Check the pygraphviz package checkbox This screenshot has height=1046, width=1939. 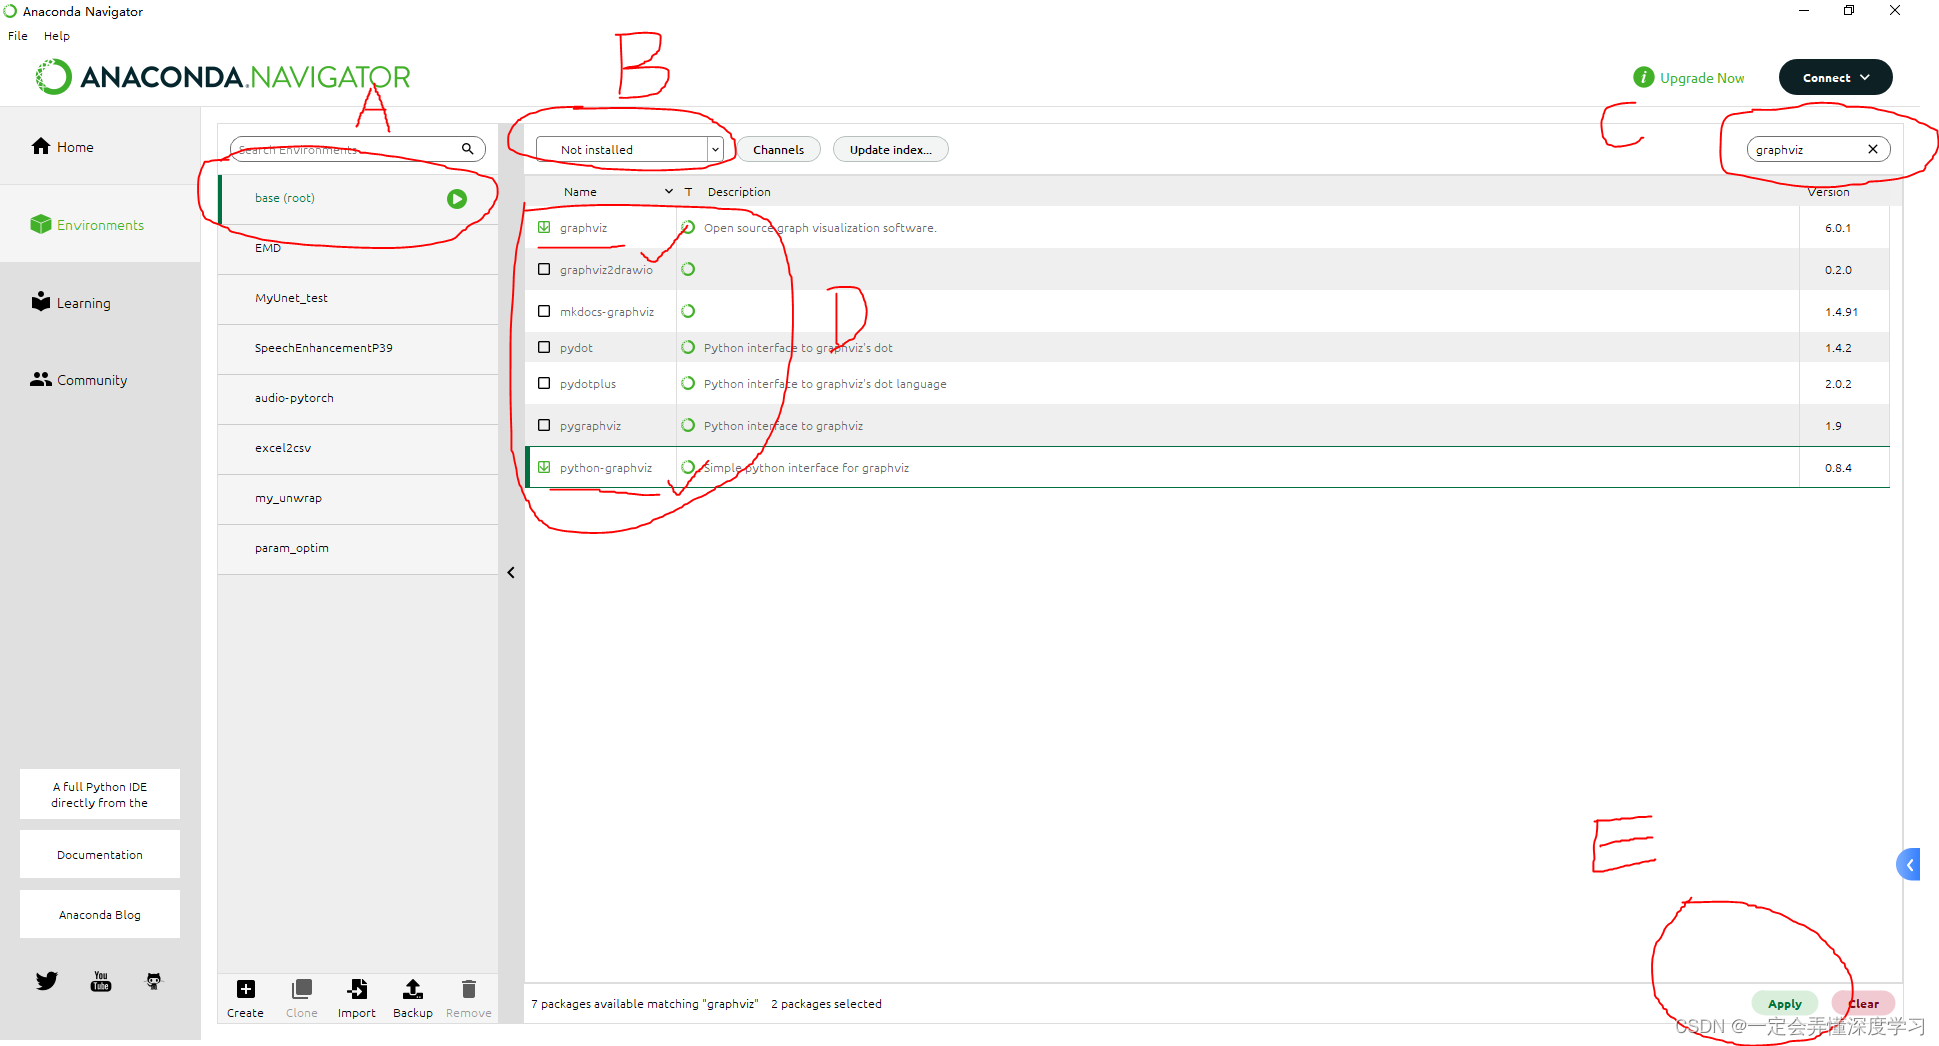[544, 425]
